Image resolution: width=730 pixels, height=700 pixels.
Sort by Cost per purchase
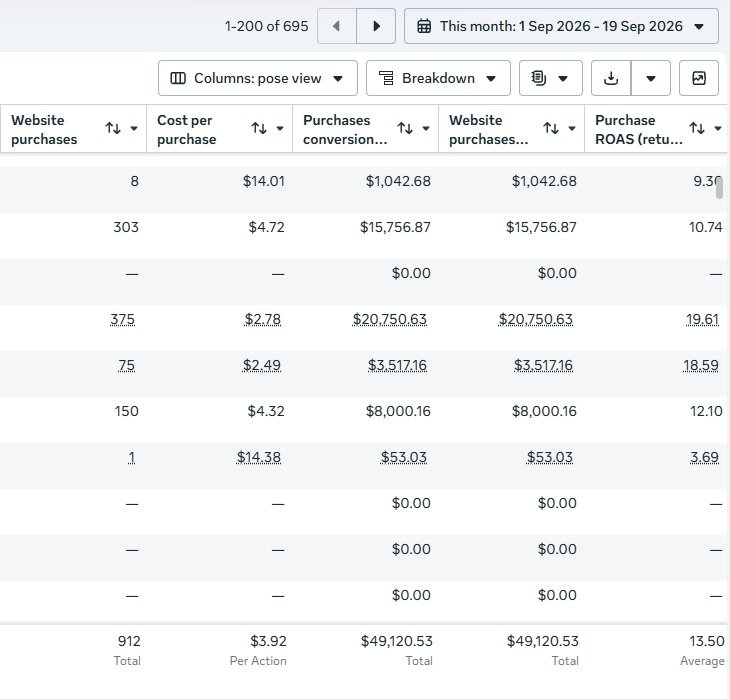pyautogui.click(x=259, y=128)
